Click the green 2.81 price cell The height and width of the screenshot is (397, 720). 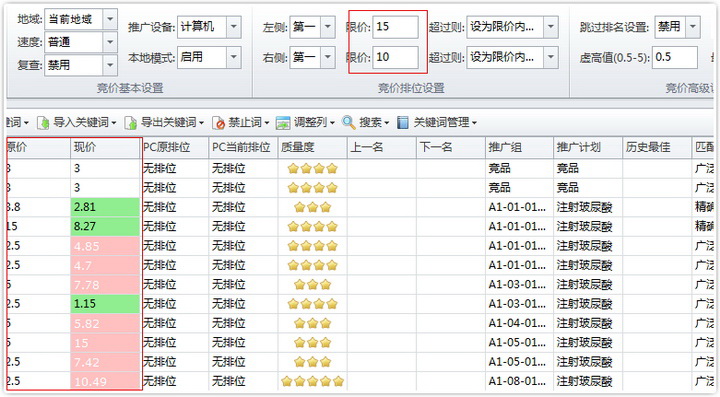click(105, 207)
